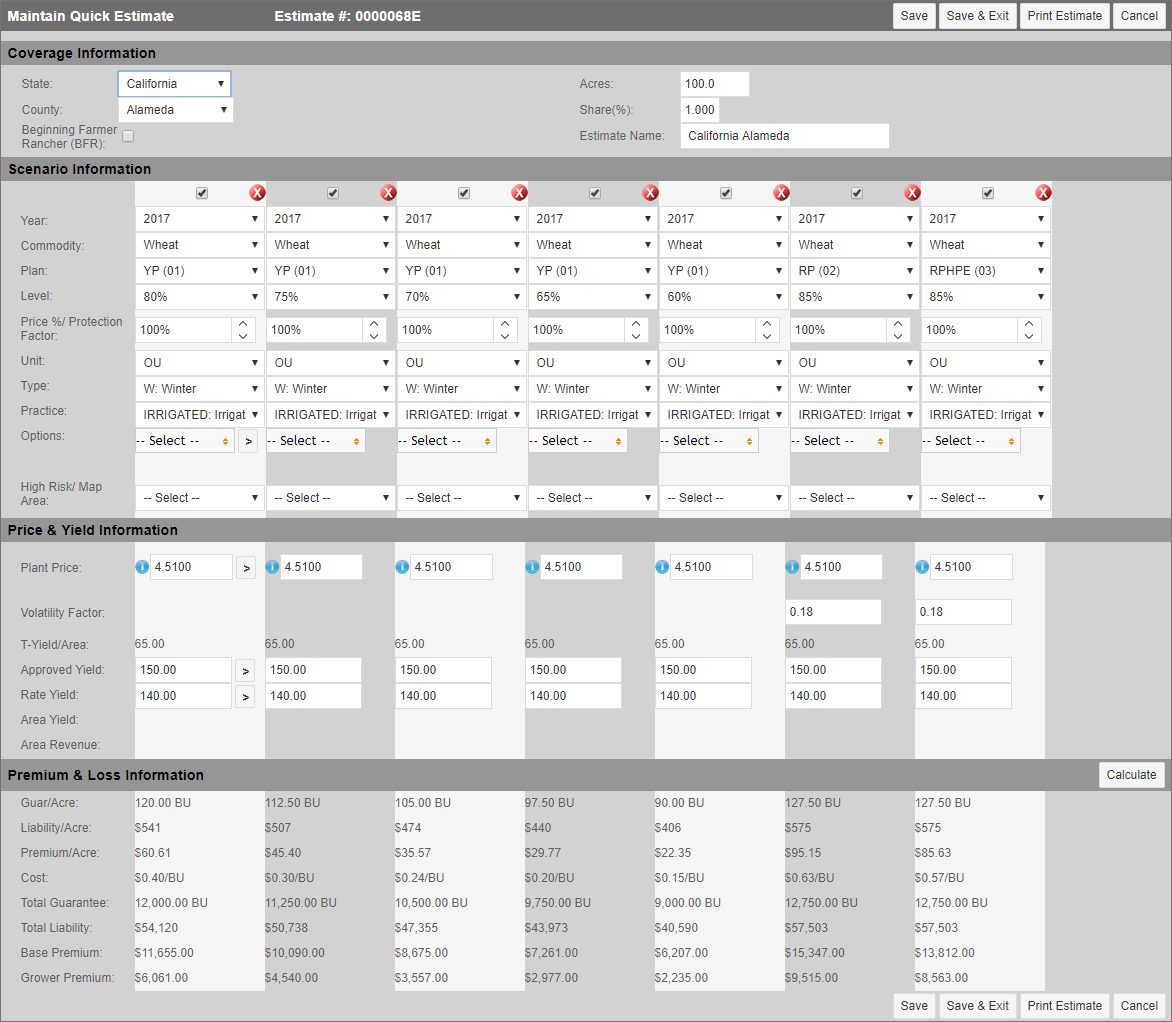Click Print Estimate in the header bar

1064,16
